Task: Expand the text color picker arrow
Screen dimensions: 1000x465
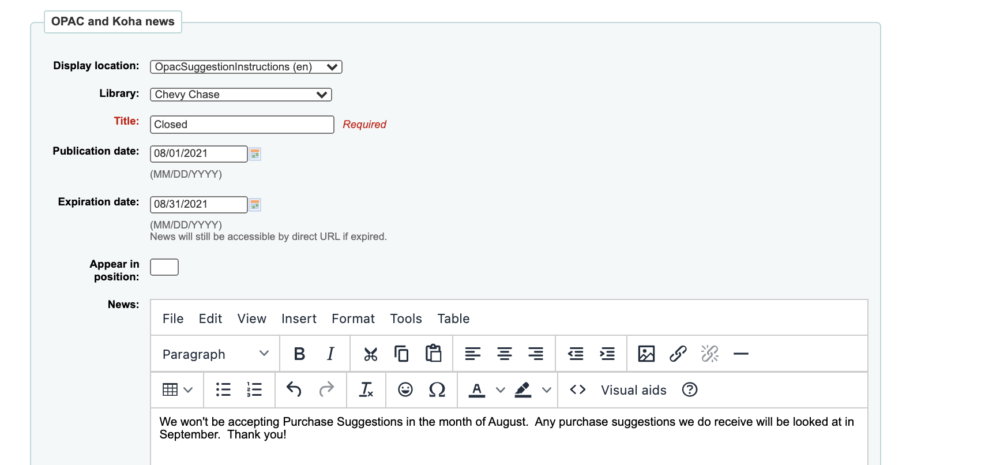Action: (501, 390)
